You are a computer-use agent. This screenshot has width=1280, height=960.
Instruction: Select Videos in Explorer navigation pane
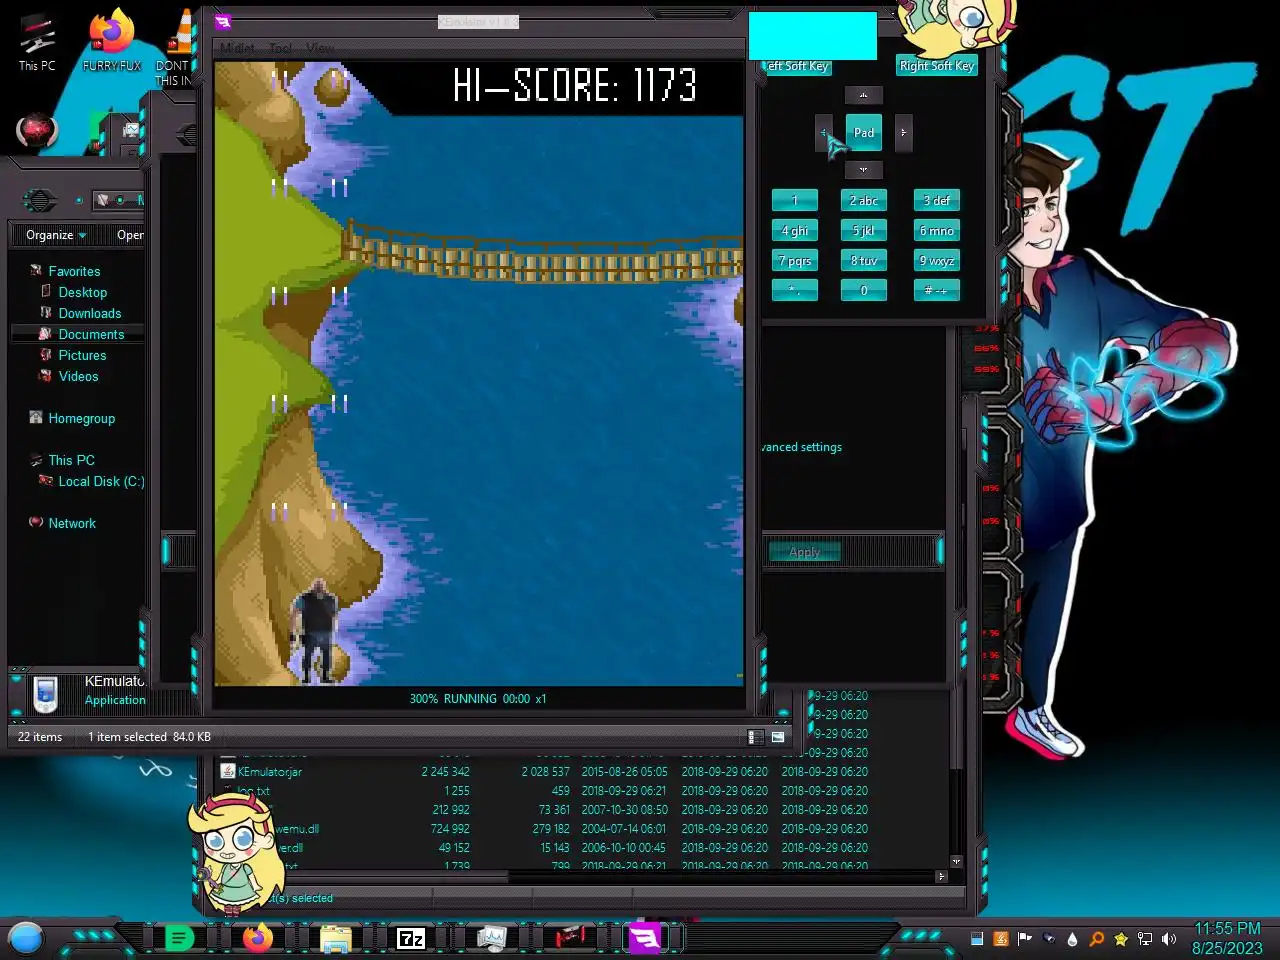(x=78, y=376)
